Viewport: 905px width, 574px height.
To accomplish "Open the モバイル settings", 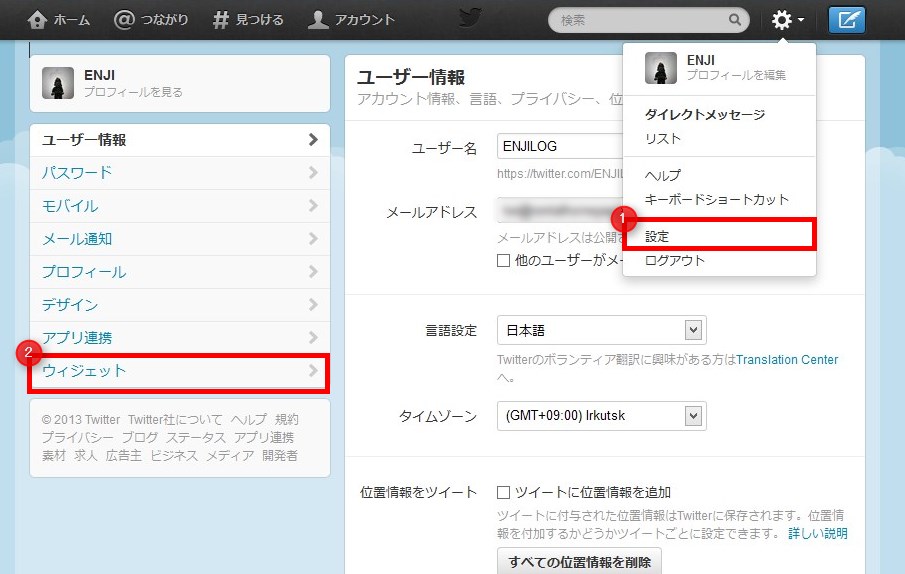I will coord(179,206).
